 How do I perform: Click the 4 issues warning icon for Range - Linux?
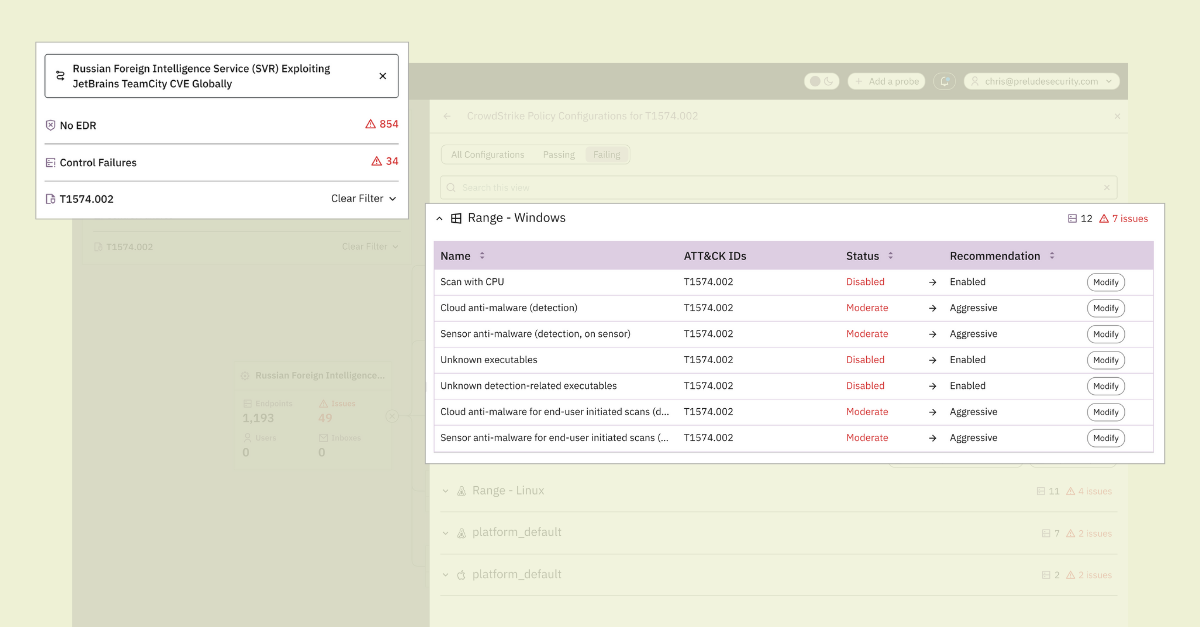point(1070,491)
